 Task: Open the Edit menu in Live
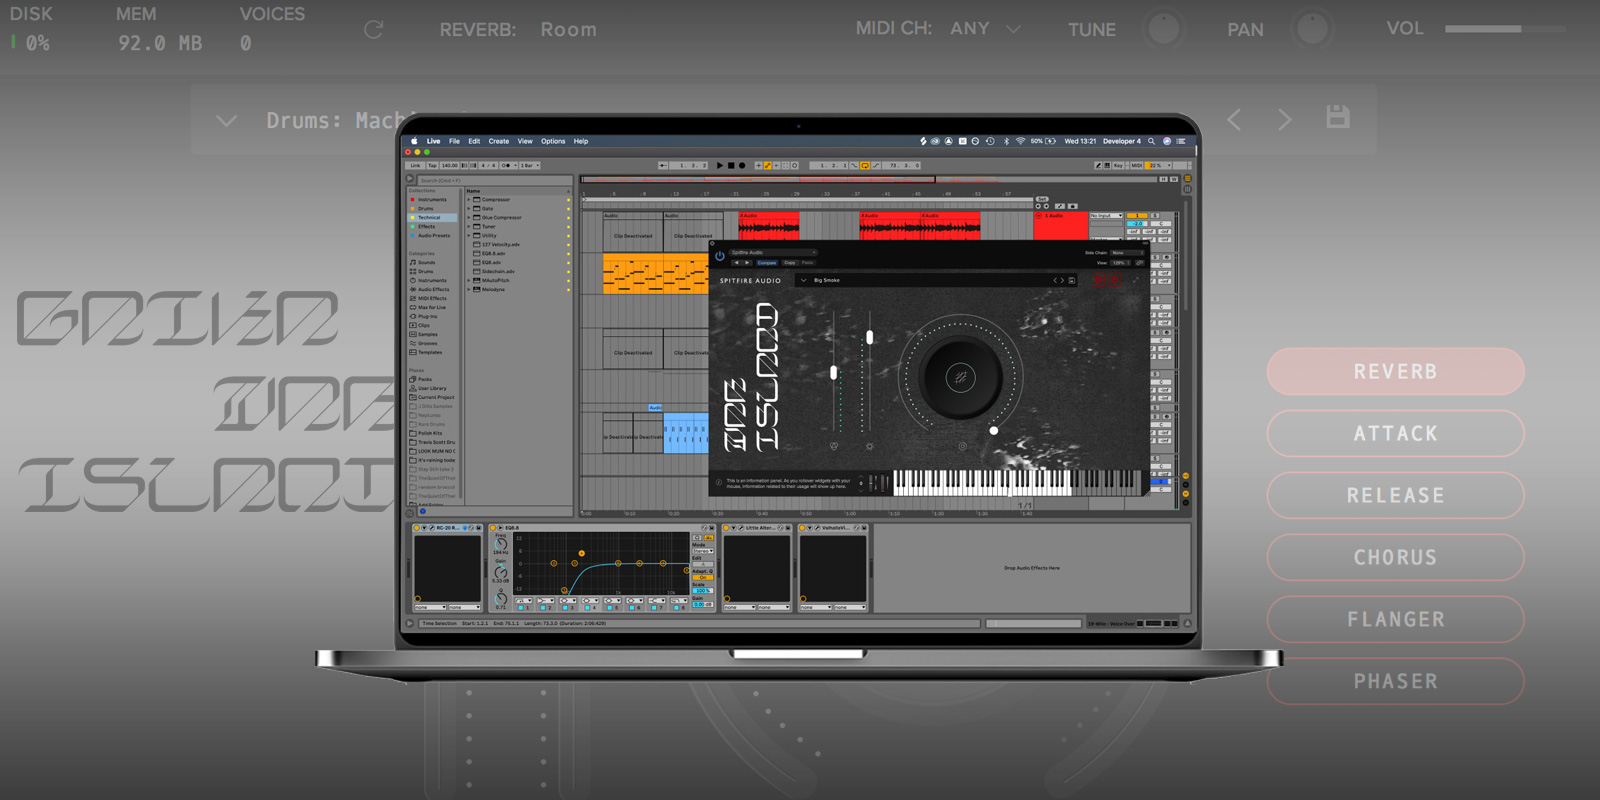click(x=474, y=141)
